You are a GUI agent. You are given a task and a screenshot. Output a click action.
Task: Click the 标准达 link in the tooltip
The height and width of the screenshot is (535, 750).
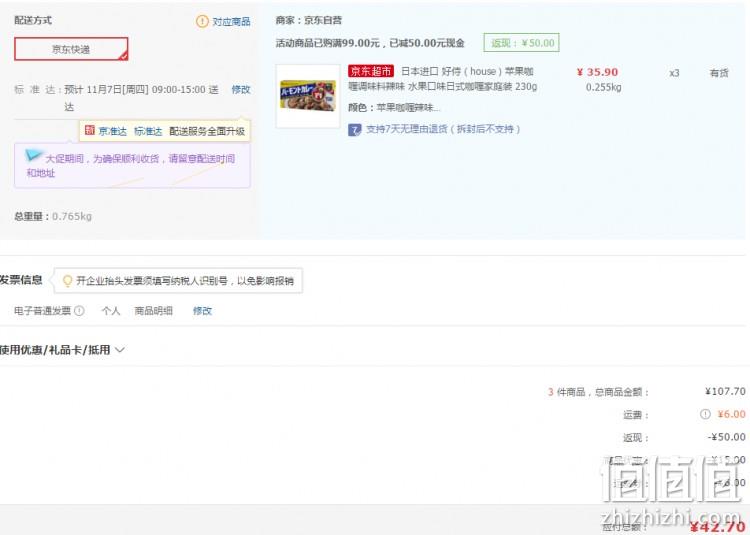click(148, 131)
